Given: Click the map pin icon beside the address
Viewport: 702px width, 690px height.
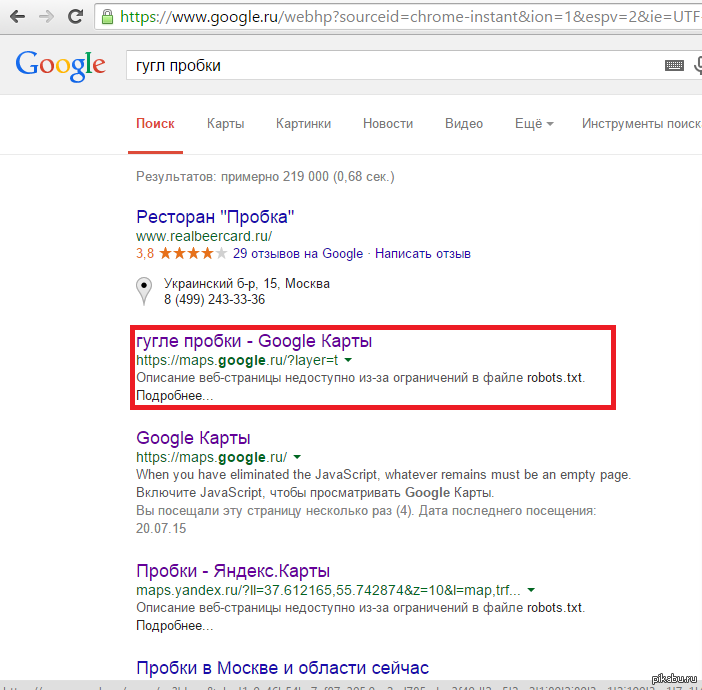Looking at the screenshot, I should click(144, 291).
